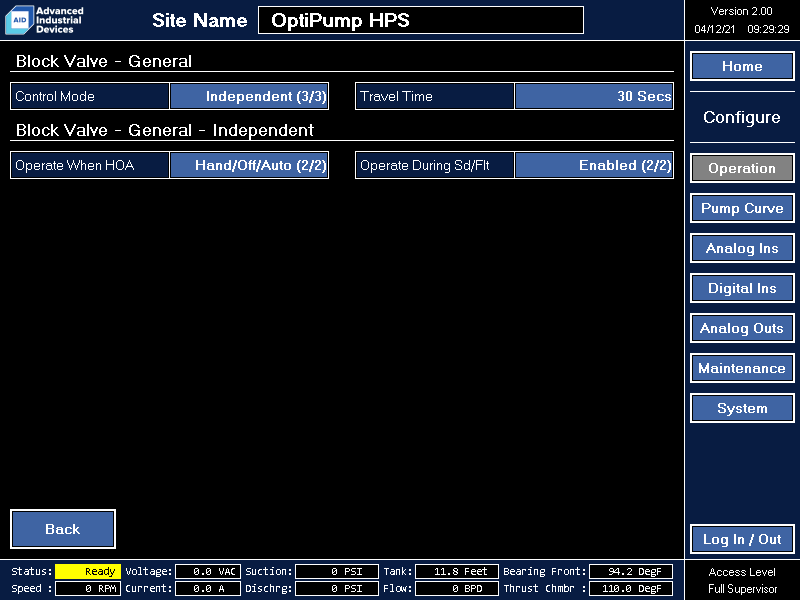The width and height of the screenshot is (800, 600).
Task: Open the Control Mode Independent (3/3) selector
Action: click(x=249, y=96)
